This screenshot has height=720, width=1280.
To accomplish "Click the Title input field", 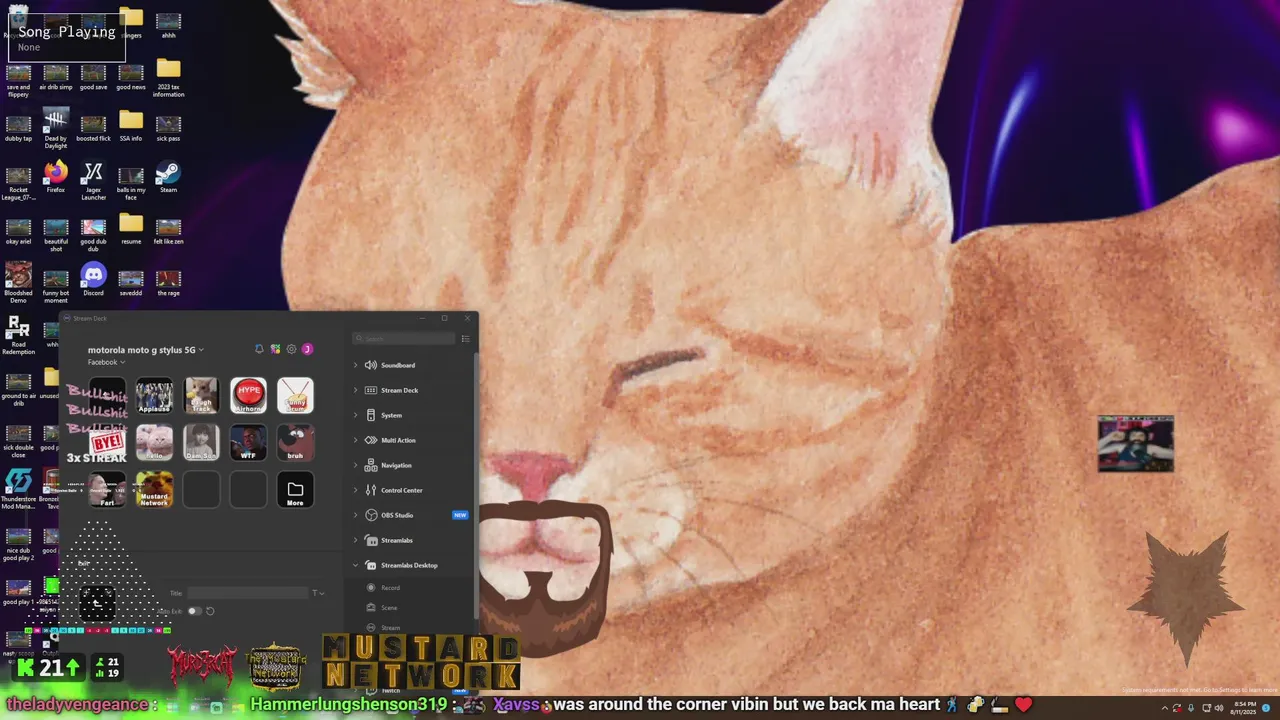I will tap(248, 593).
